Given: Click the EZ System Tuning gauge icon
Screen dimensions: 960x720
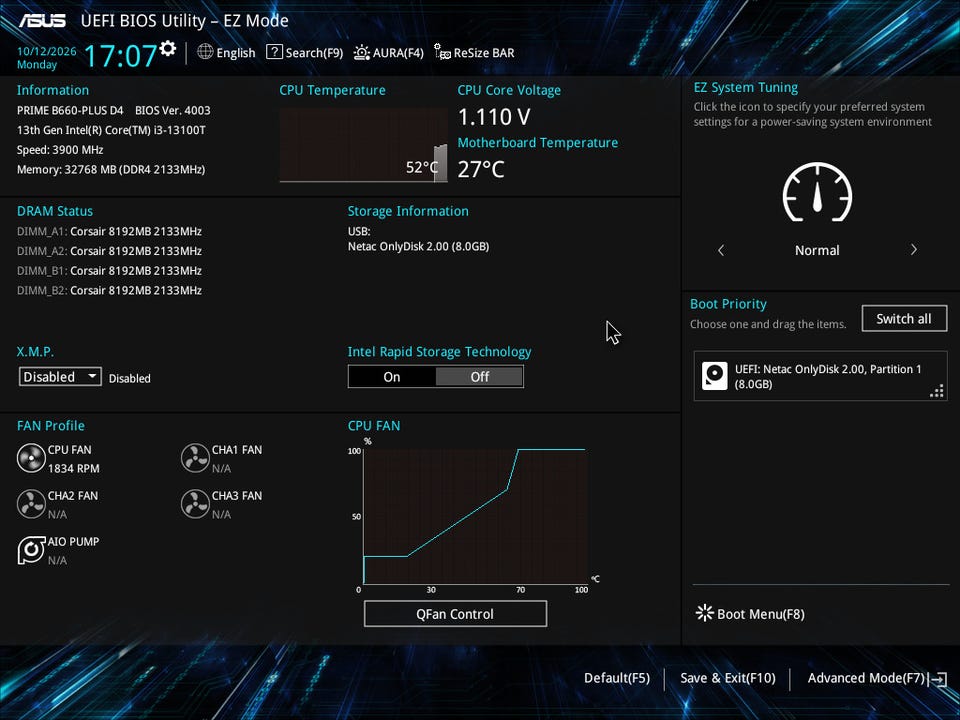Looking at the screenshot, I should click(x=817, y=192).
